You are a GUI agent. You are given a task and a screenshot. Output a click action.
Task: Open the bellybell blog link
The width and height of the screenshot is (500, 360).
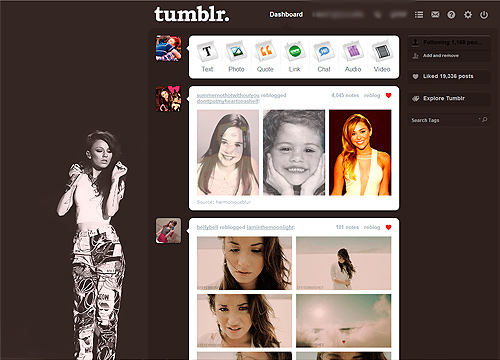(x=207, y=227)
